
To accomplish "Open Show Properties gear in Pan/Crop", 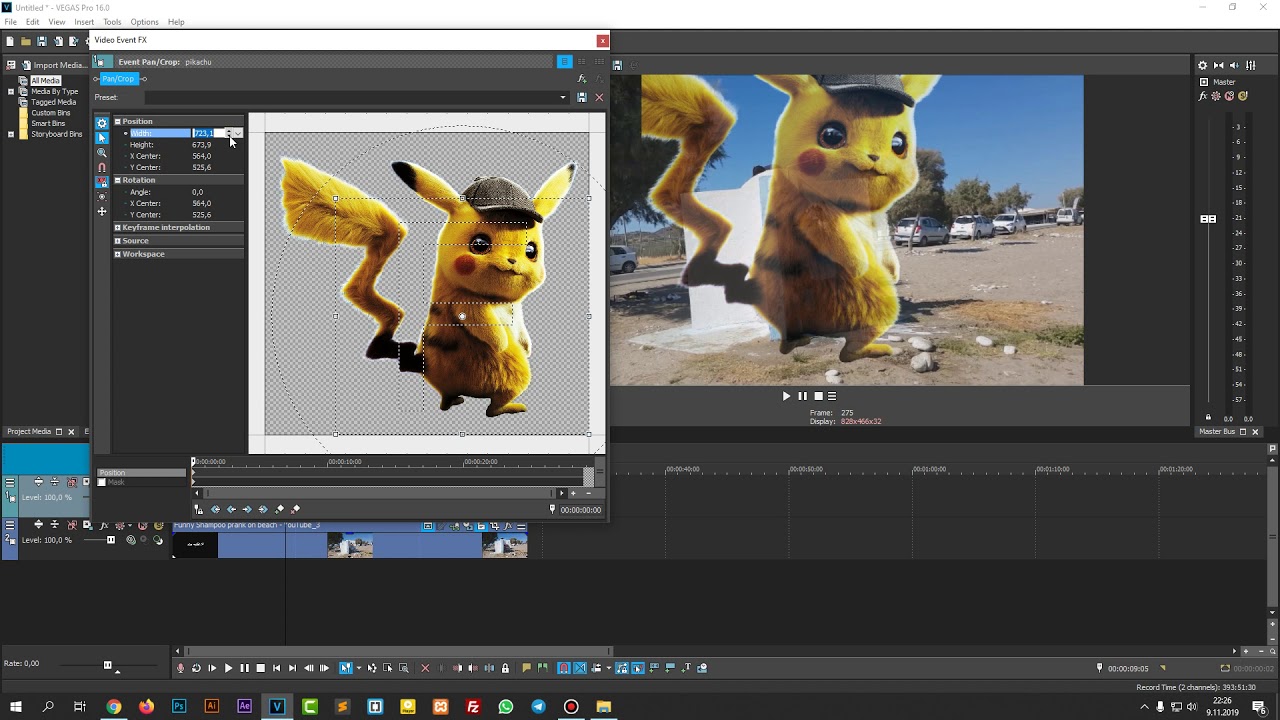I will click(102, 123).
